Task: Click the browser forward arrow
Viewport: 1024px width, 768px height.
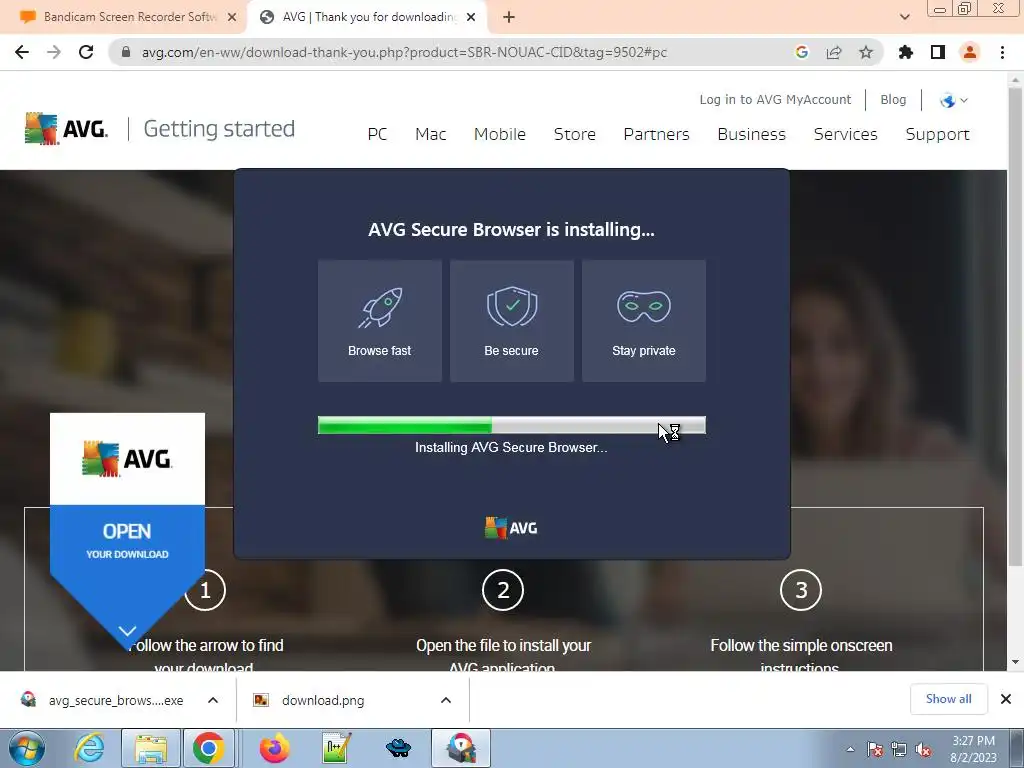Action: point(54,52)
